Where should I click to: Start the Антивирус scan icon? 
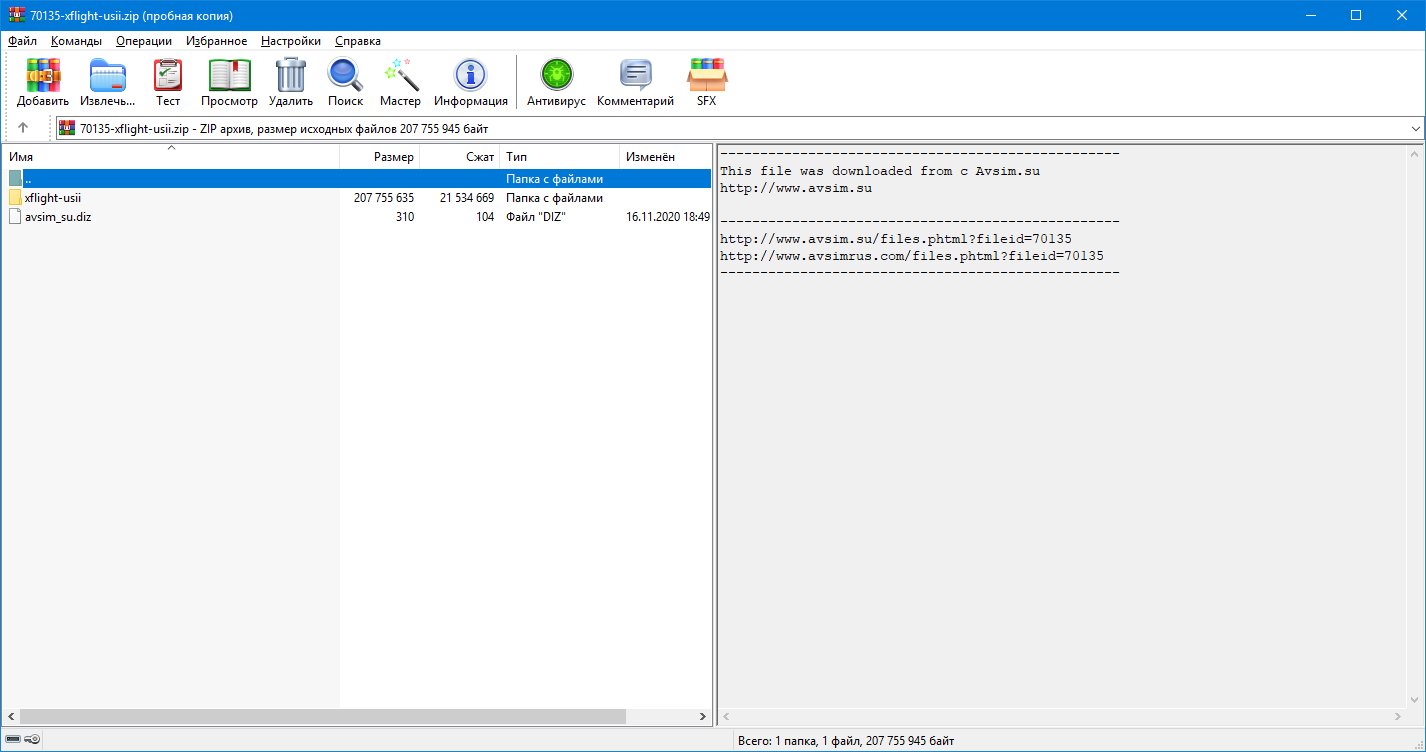coord(556,76)
